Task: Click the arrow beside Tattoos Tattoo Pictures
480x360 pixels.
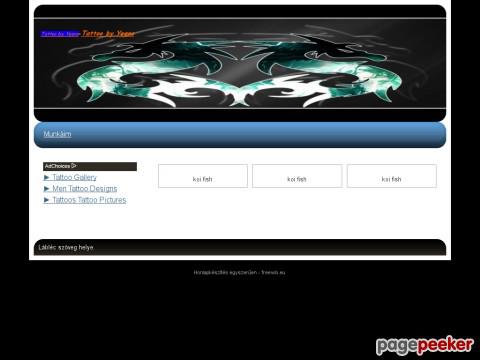Action: pyautogui.click(x=47, y=200)
